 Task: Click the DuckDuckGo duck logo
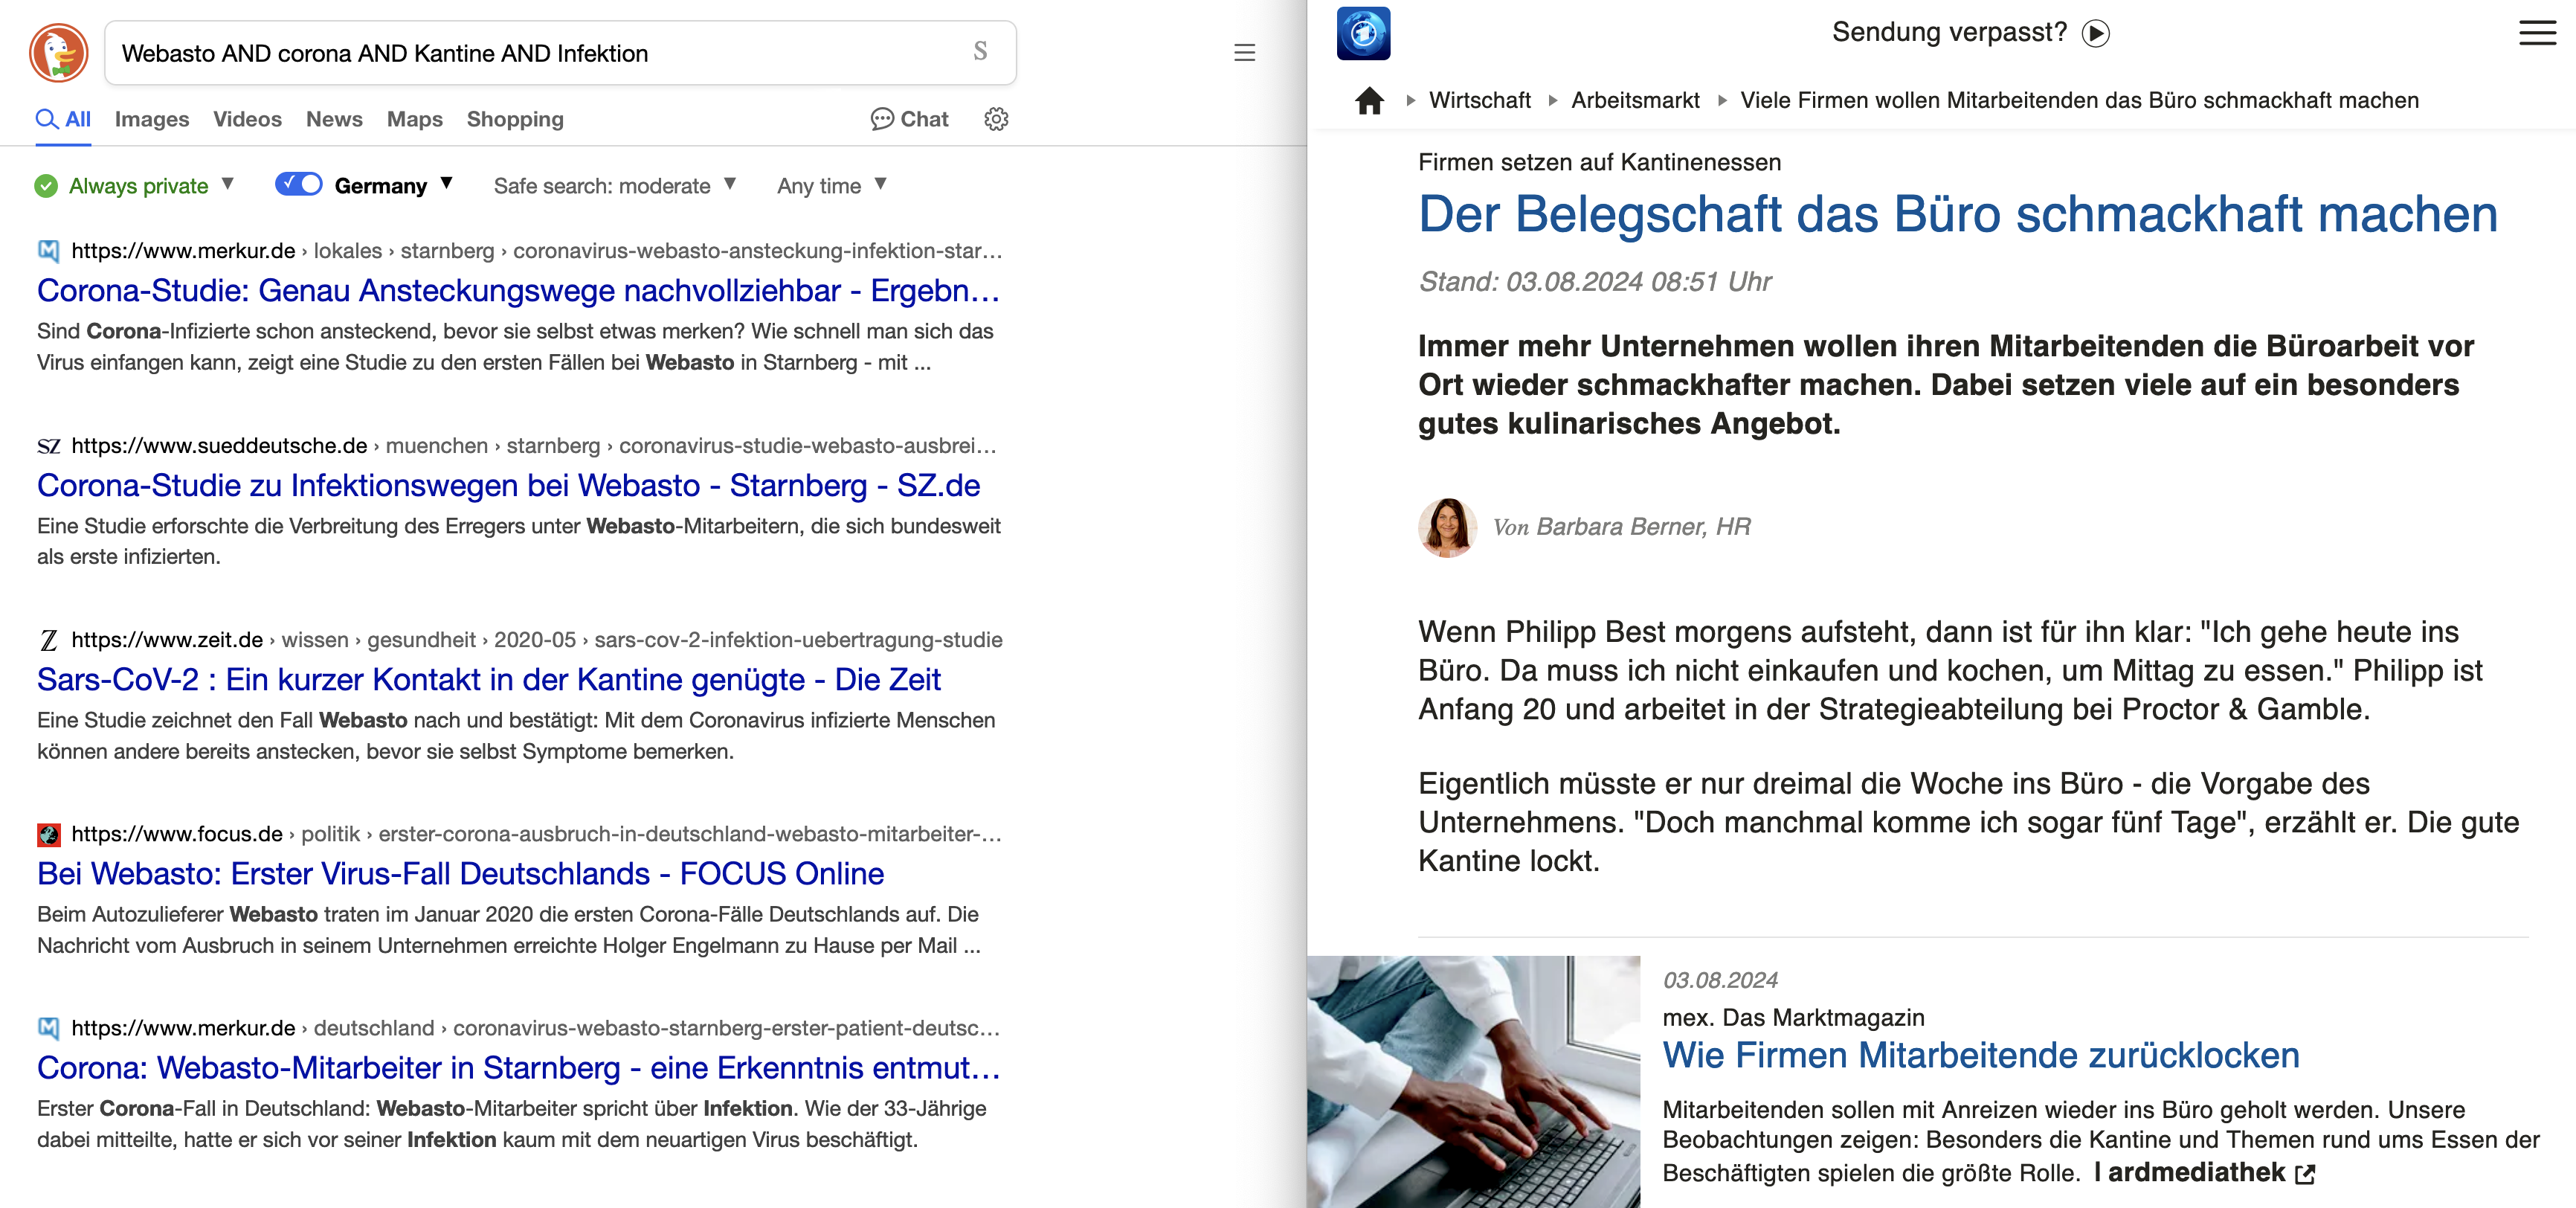[59, 53]
